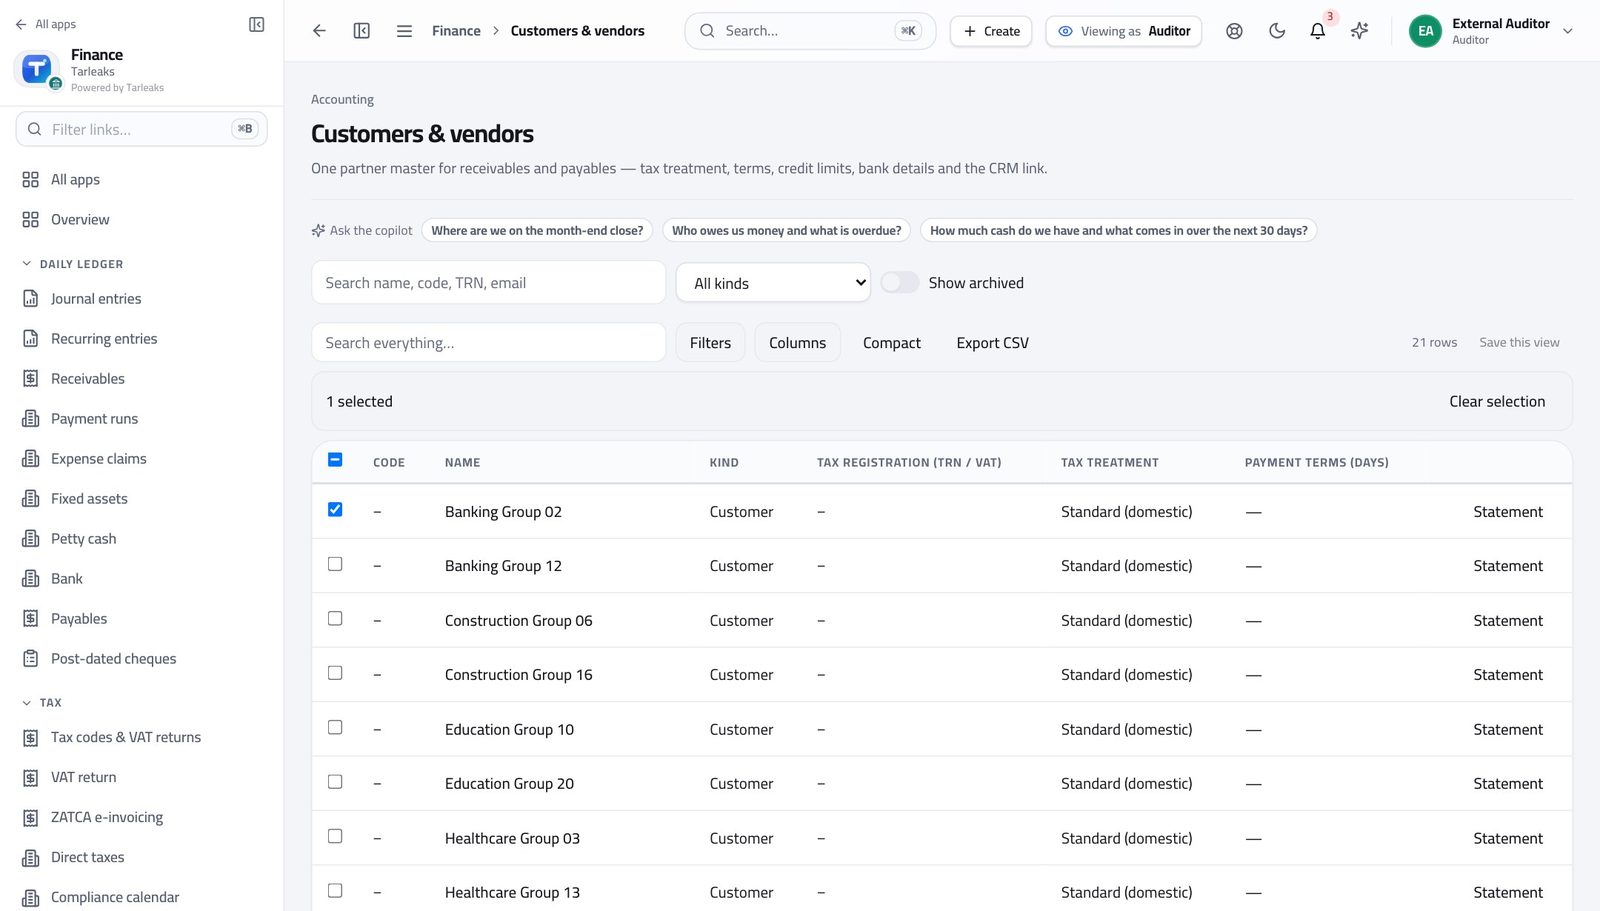This screenshot has height=911, width=1600.
Task: Click Save this view
Action: click(x=1519, y=342)
